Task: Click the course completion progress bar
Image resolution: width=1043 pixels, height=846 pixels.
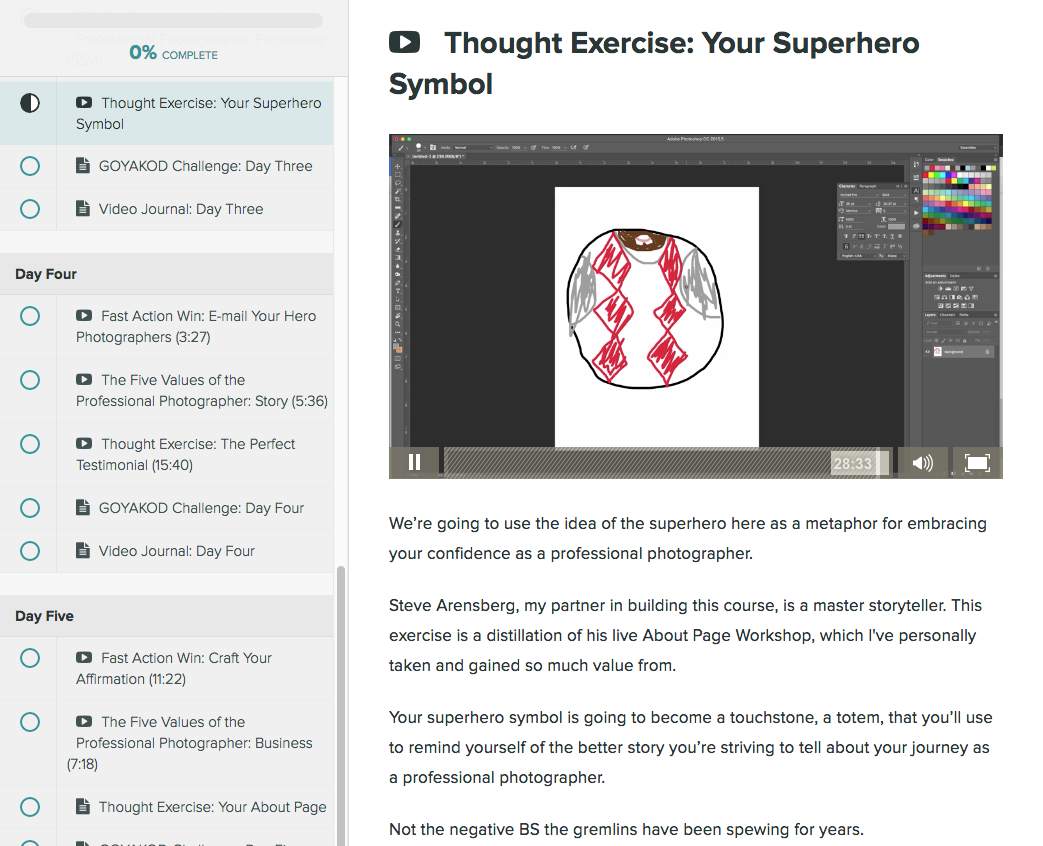Action: click(x=174, y=21)
